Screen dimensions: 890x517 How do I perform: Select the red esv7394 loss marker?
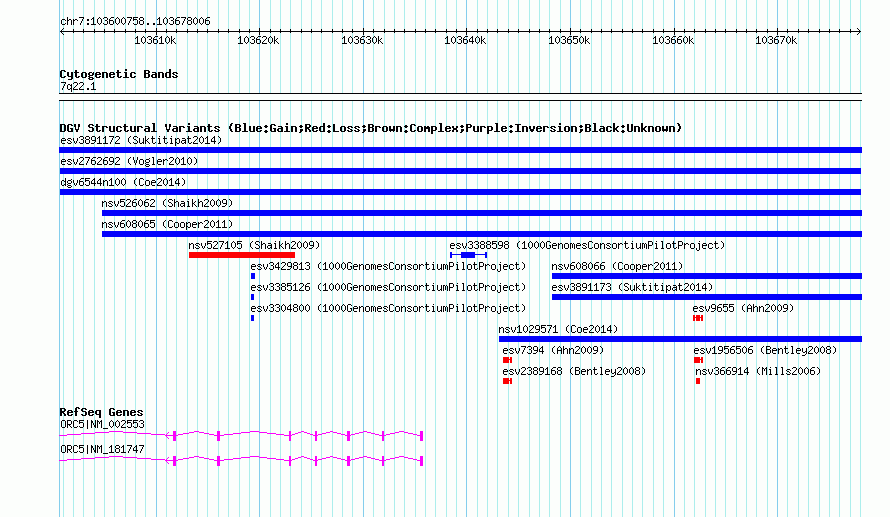507,360
